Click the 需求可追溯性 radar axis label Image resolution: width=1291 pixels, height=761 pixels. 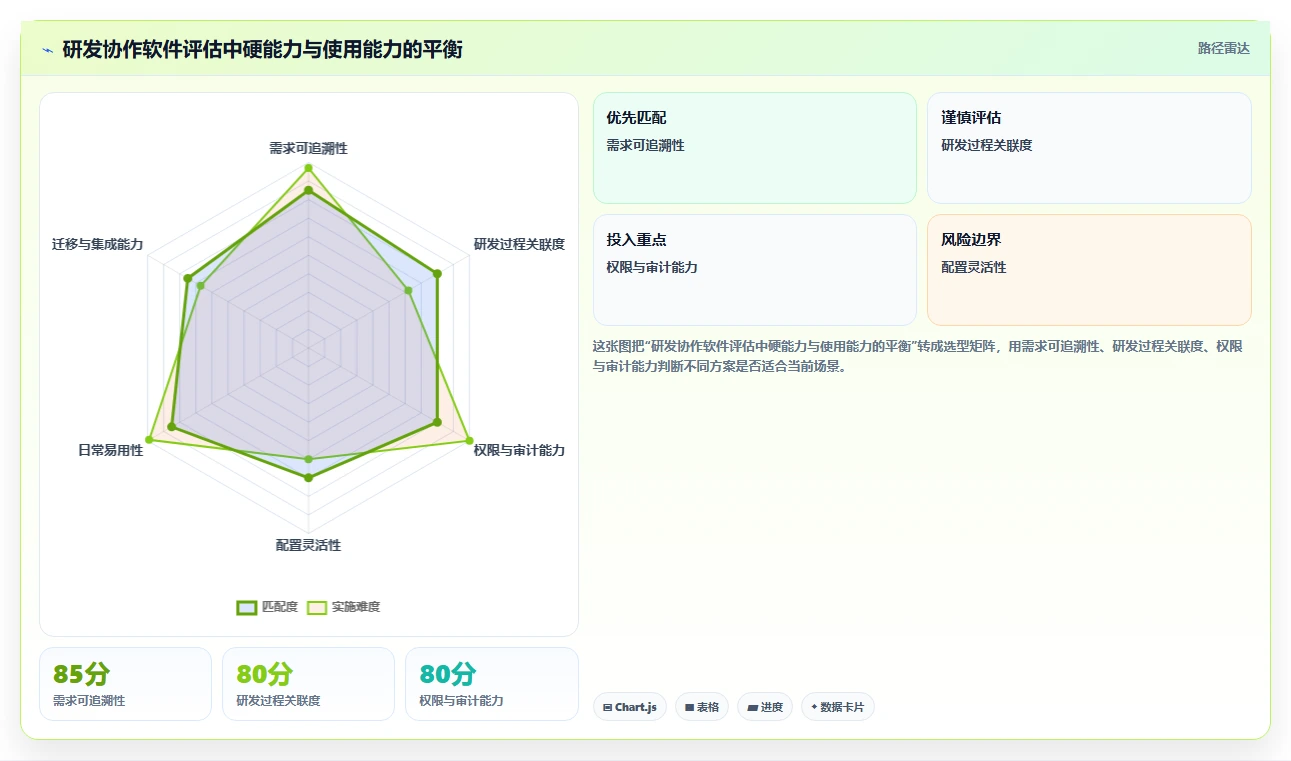click(308, 148)
